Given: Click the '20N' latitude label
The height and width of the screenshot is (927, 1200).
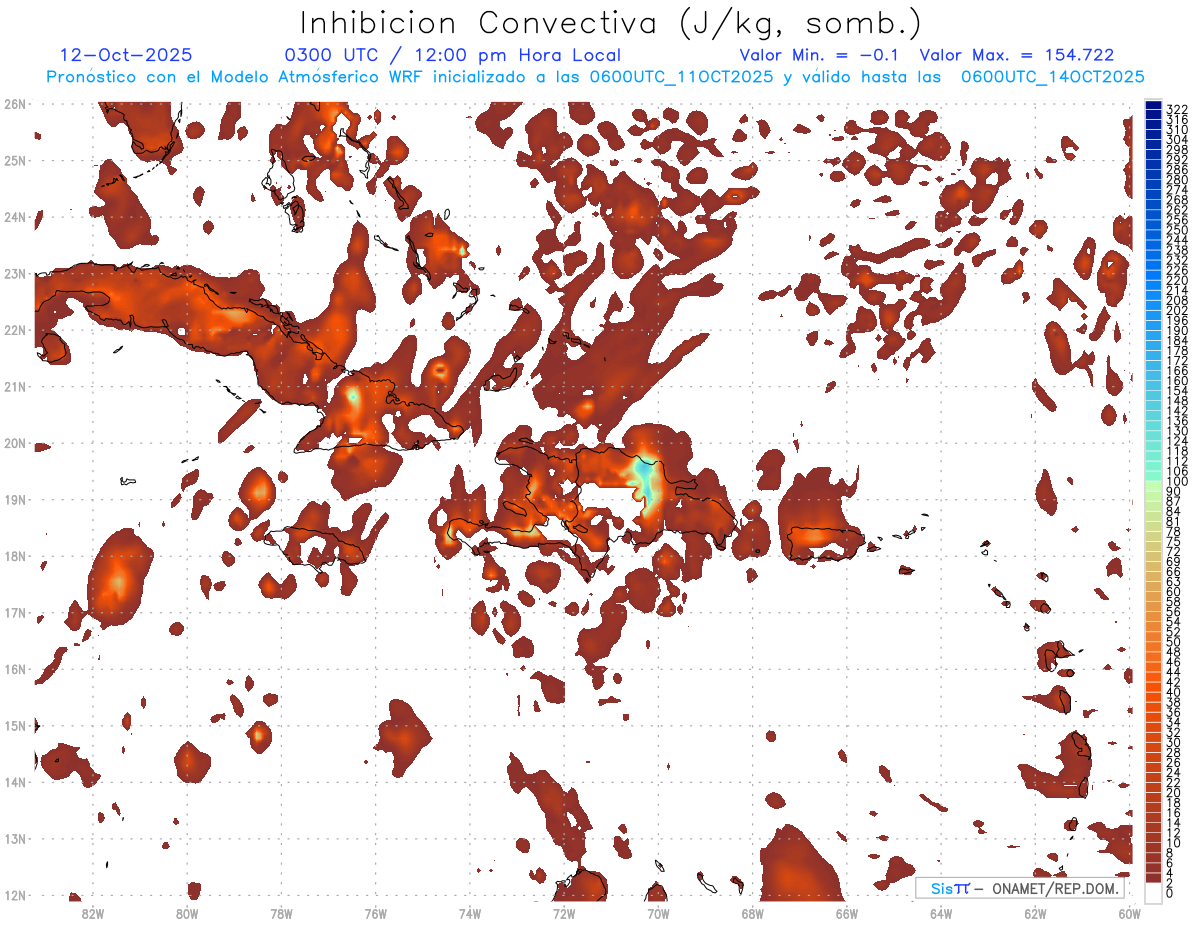Looking at the screenshot, I should pos(15,443).
